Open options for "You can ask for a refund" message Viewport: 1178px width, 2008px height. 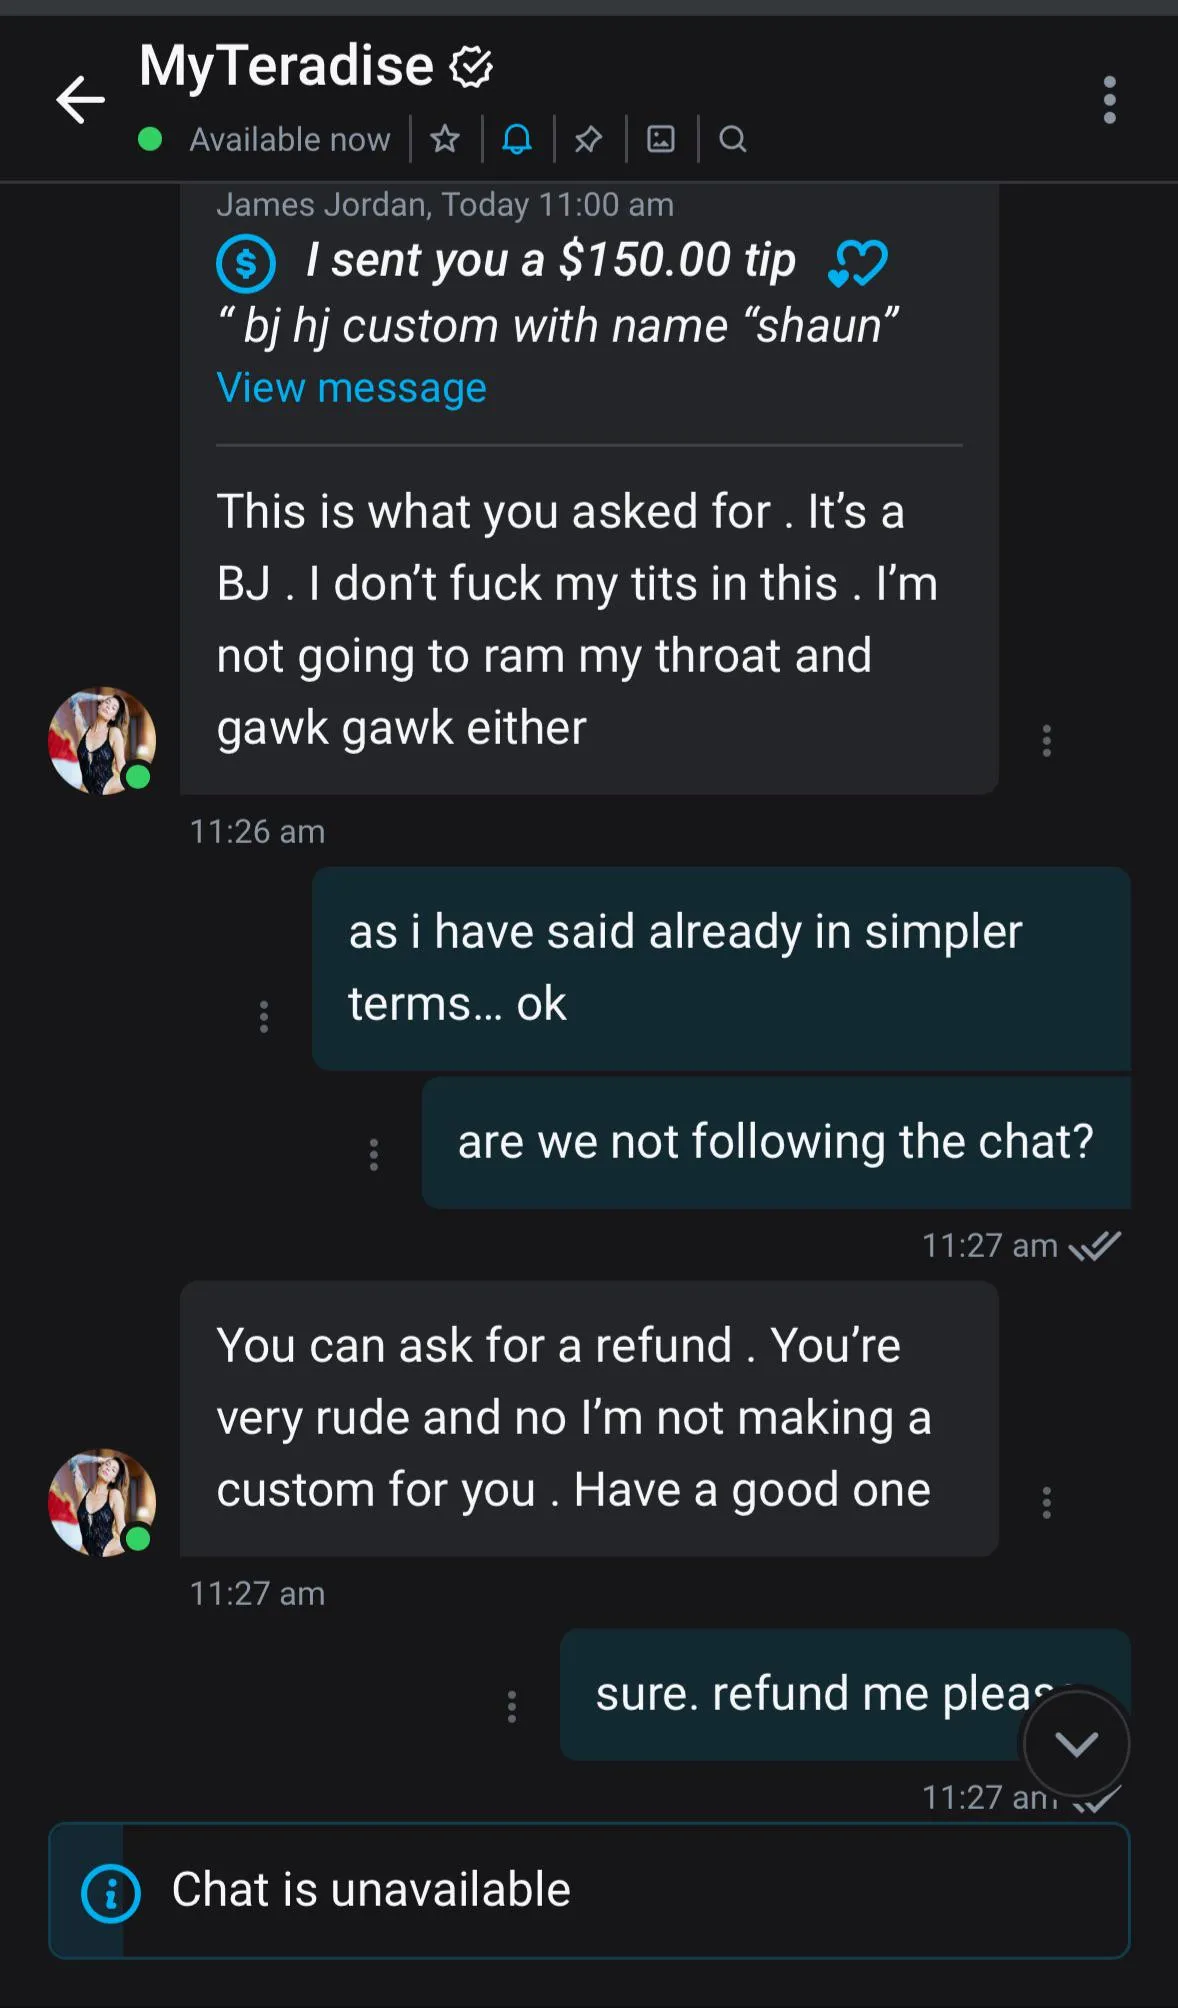tap(1047, 1503)
